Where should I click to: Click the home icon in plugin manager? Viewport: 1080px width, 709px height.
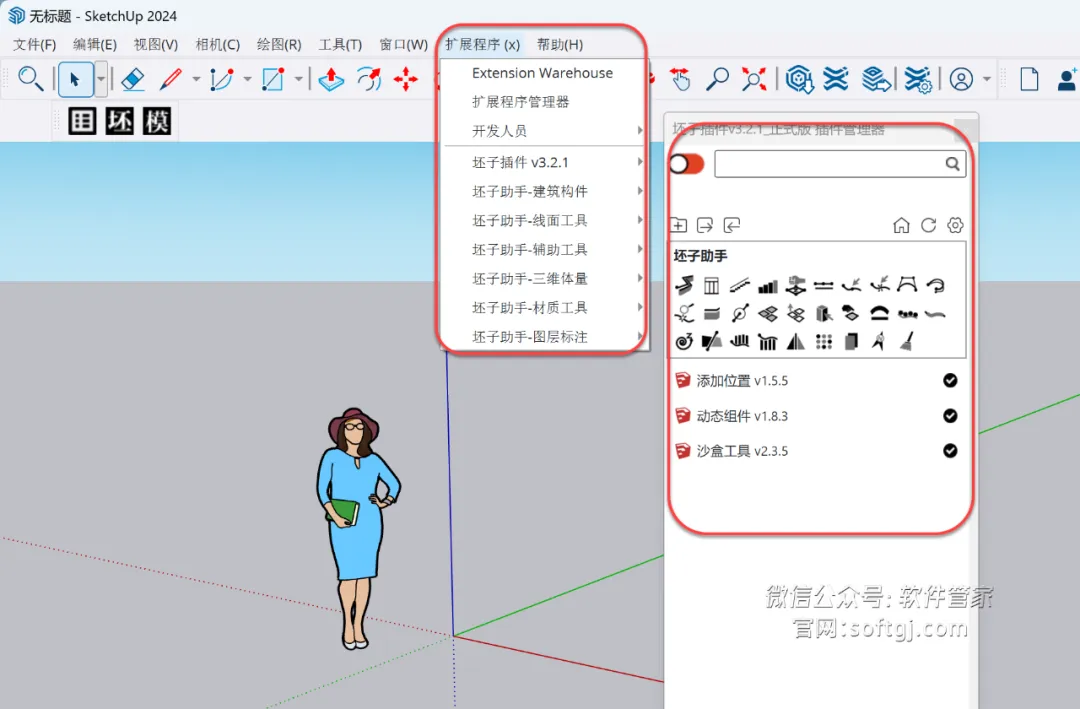pyautogui.click(x=901, y=225)
